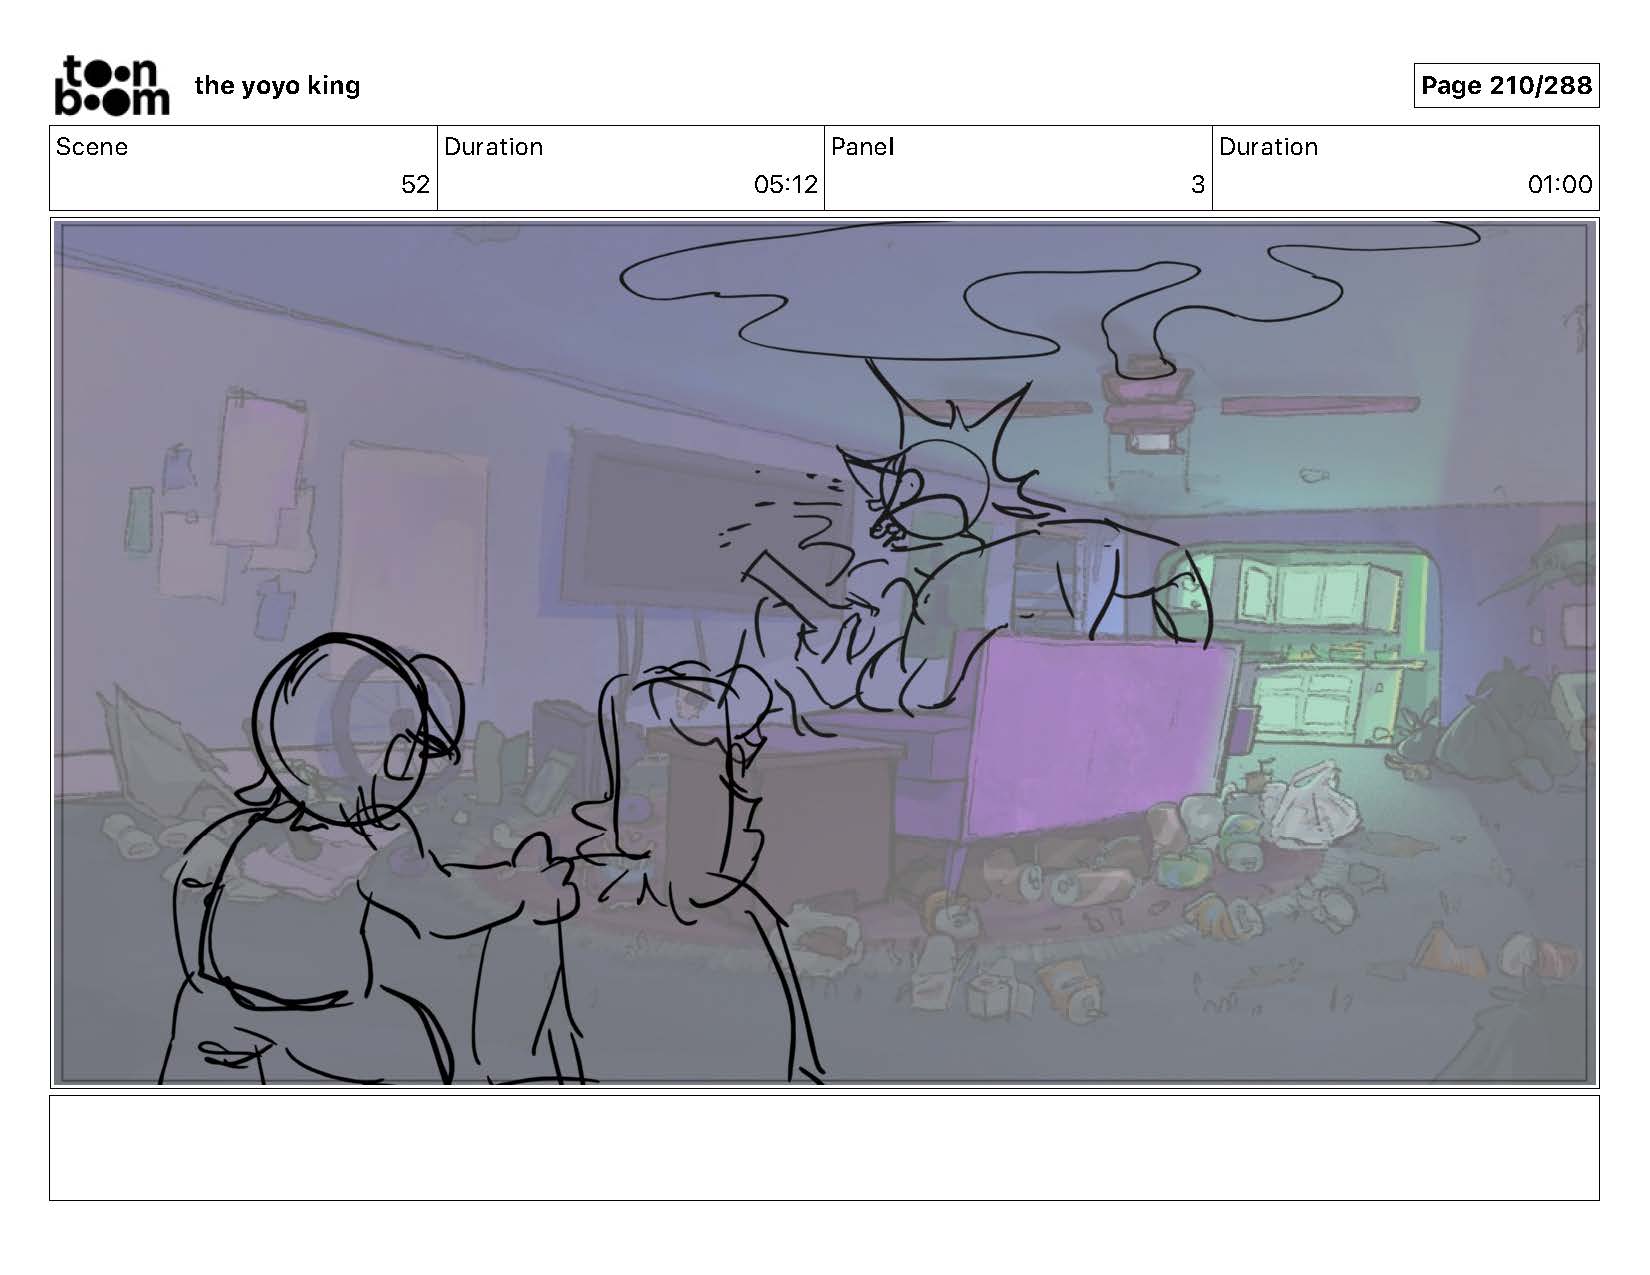Click the panel duration value "01:00"
The width and height of the screenshot is (1650, 1275).
pos(1560,185)
